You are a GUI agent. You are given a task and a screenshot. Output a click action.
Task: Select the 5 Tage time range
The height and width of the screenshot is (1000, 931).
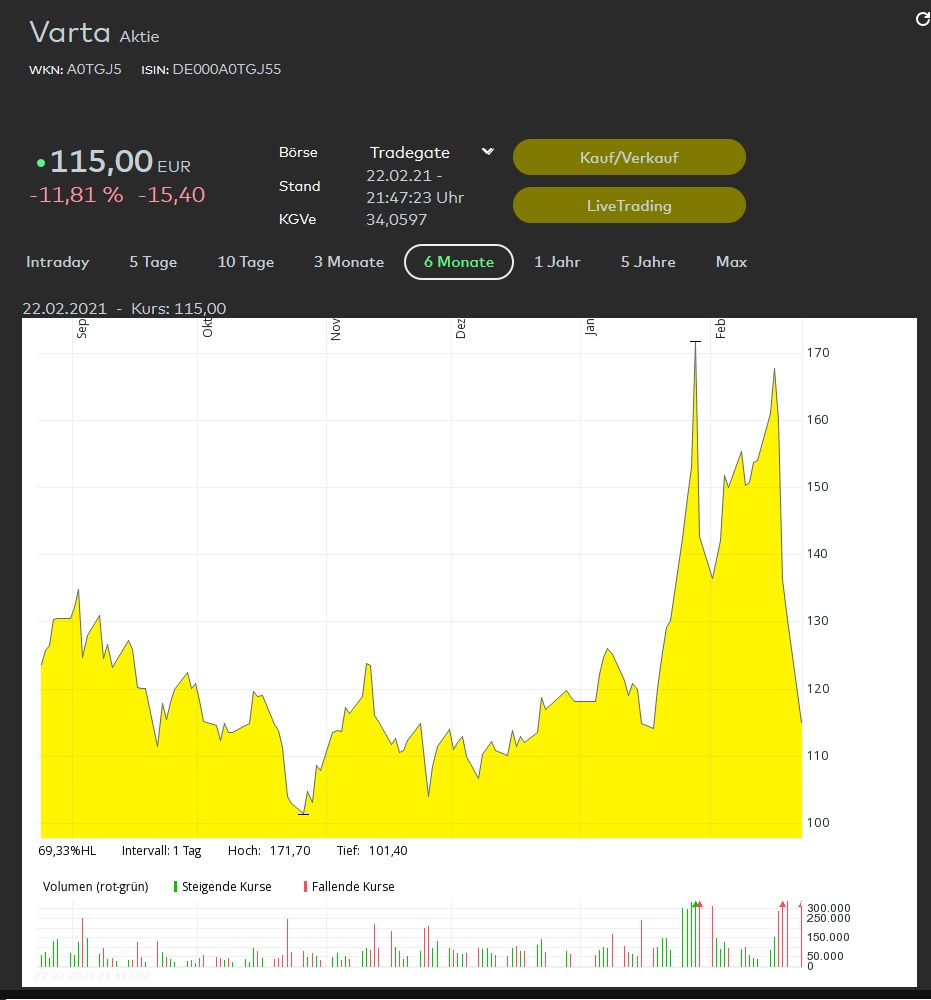click(x=153, y=262)
